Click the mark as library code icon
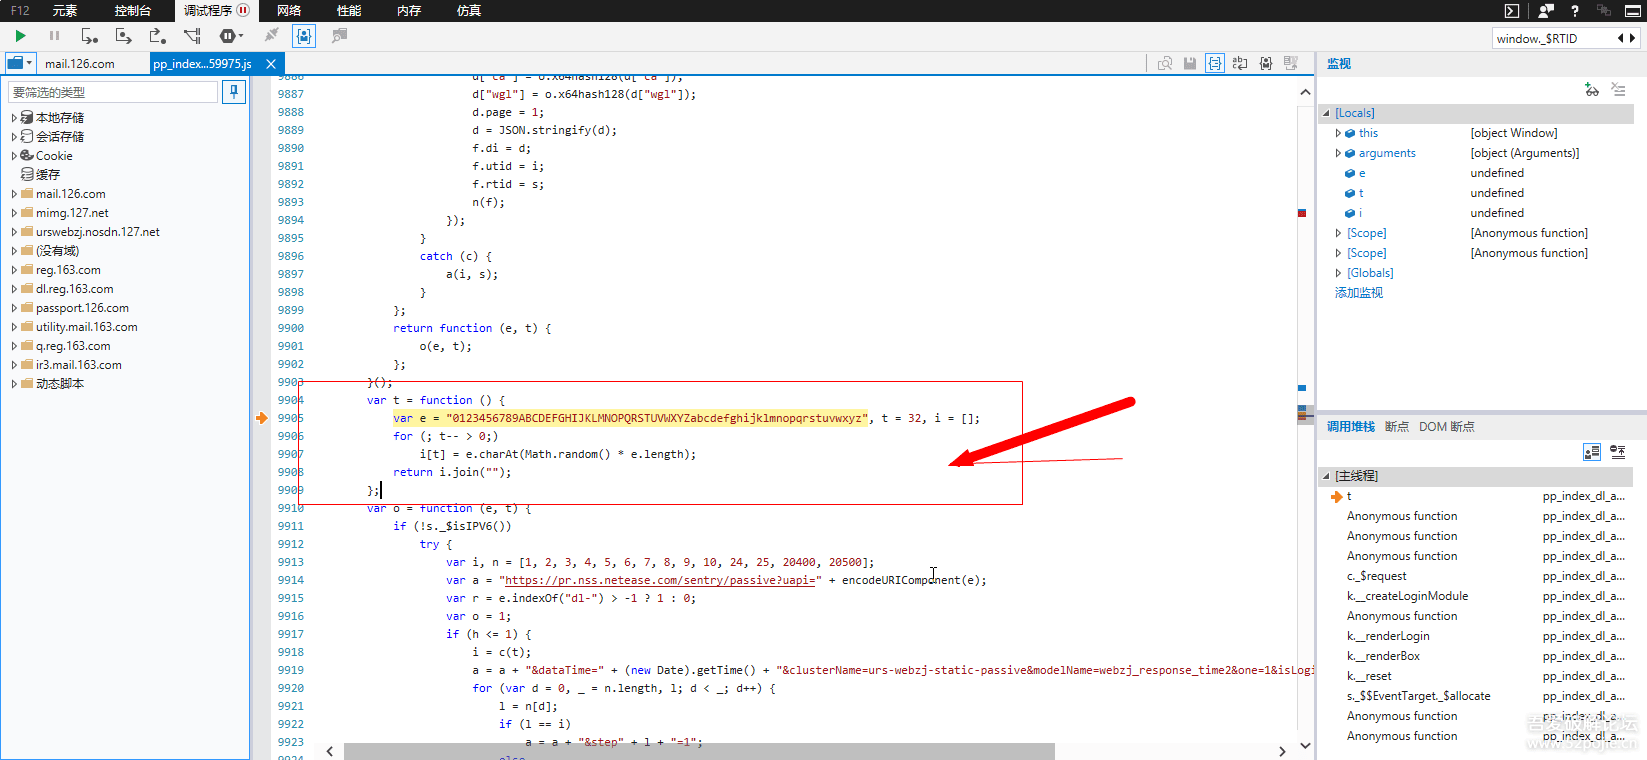Viewport: 1647px width, 760px height. [1266, 63]
